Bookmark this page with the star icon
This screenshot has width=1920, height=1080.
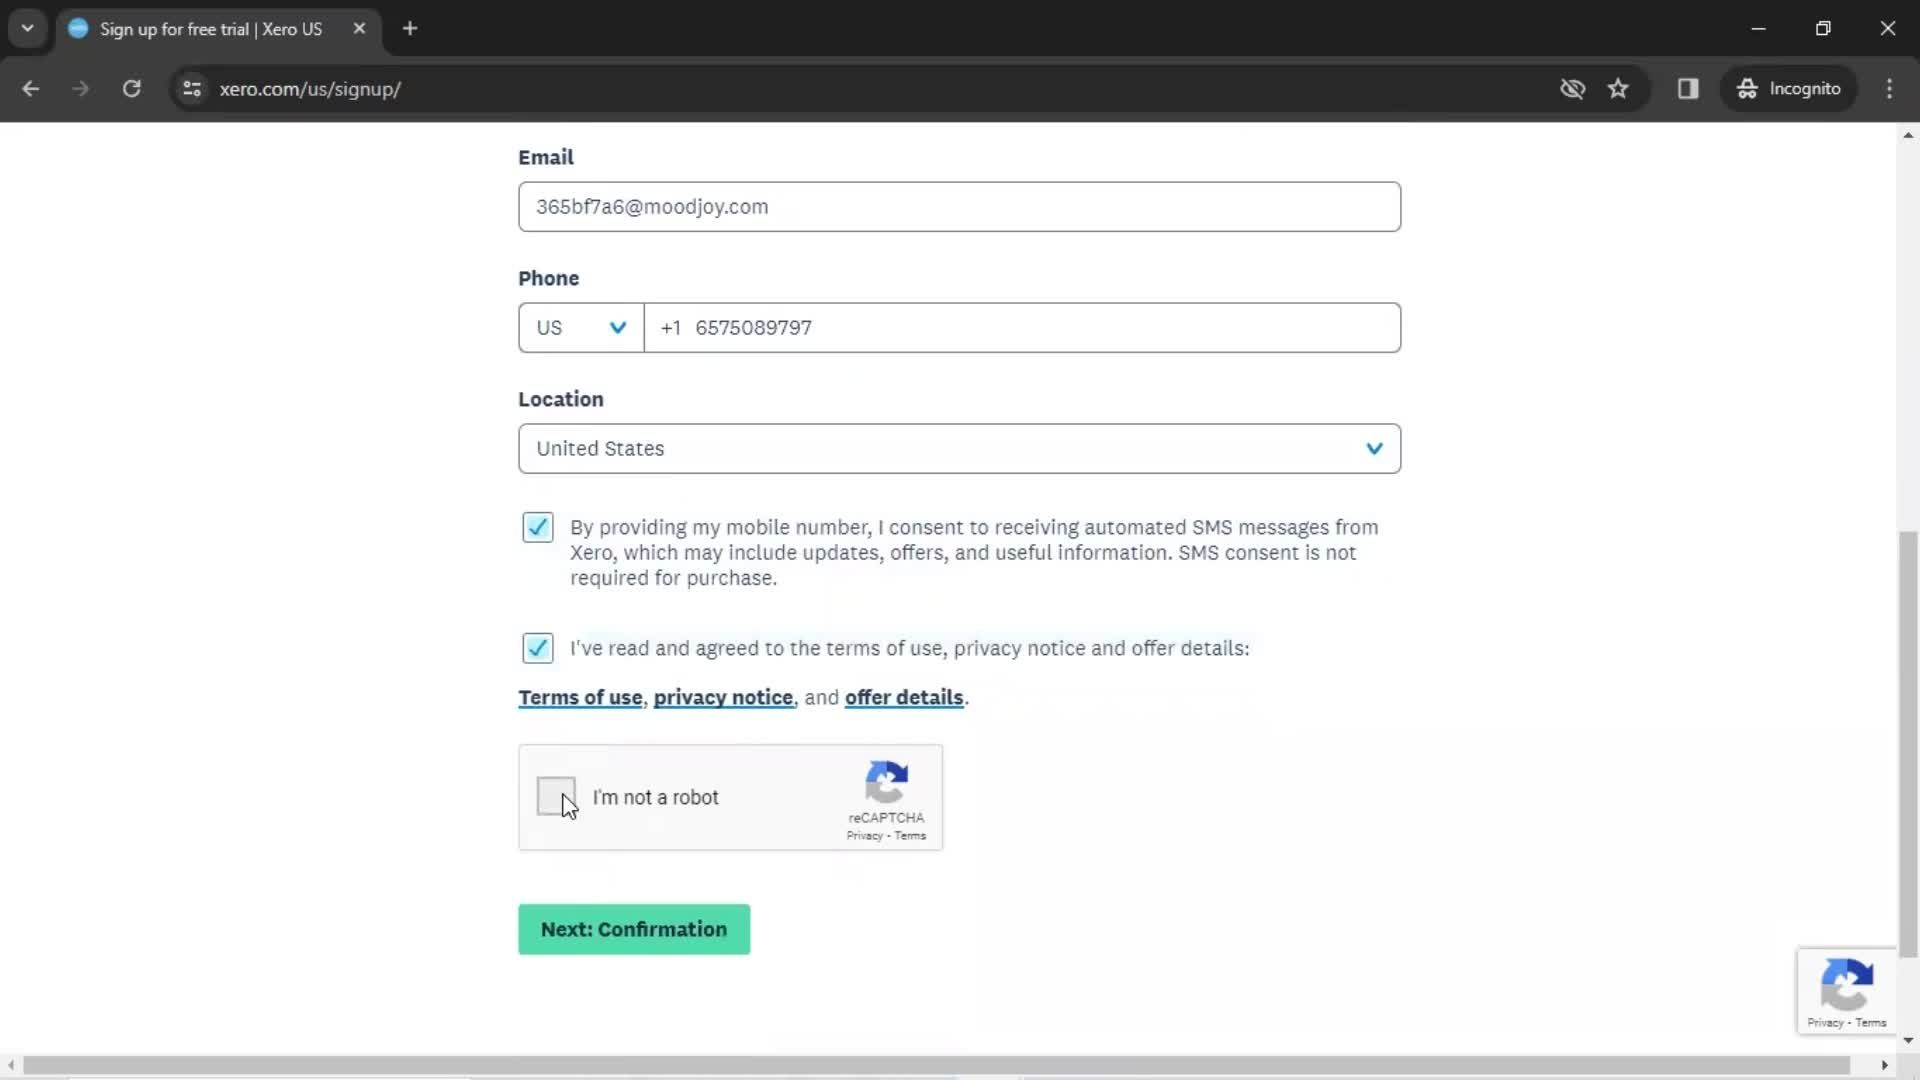pos(1618,89)
